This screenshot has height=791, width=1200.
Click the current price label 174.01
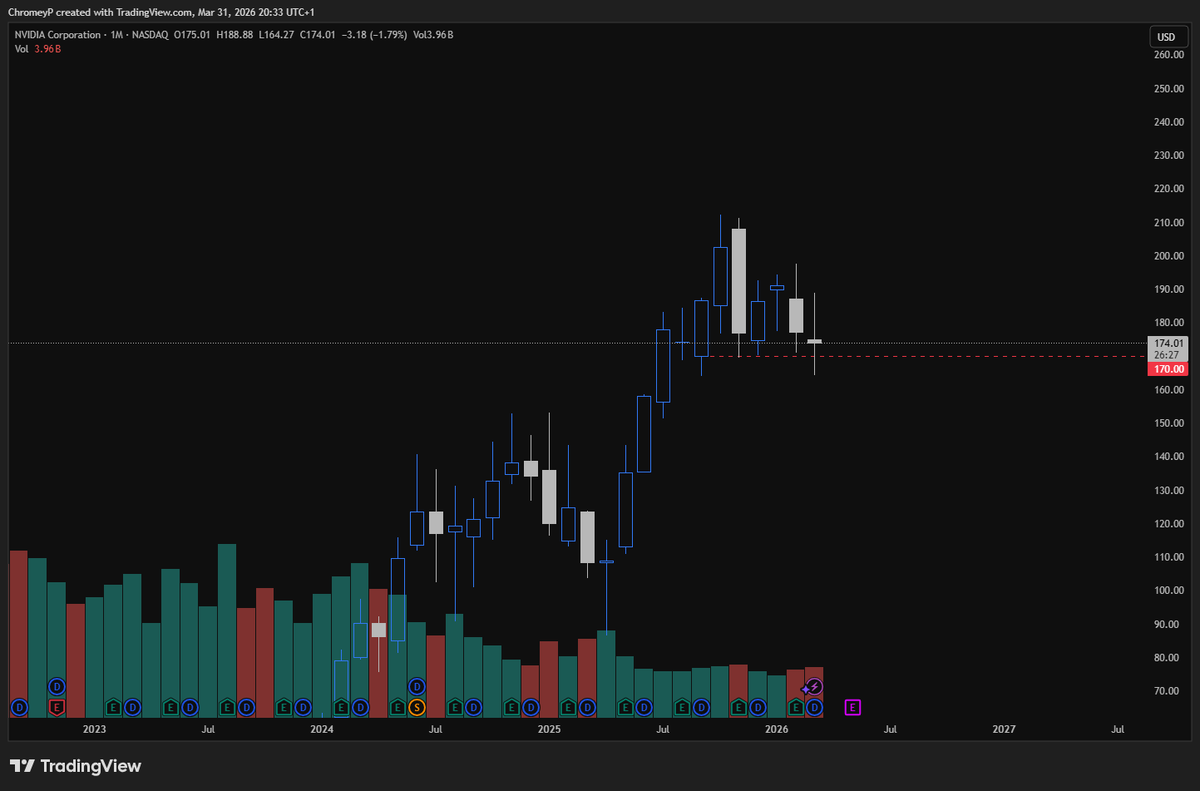tap(1168, 342)
